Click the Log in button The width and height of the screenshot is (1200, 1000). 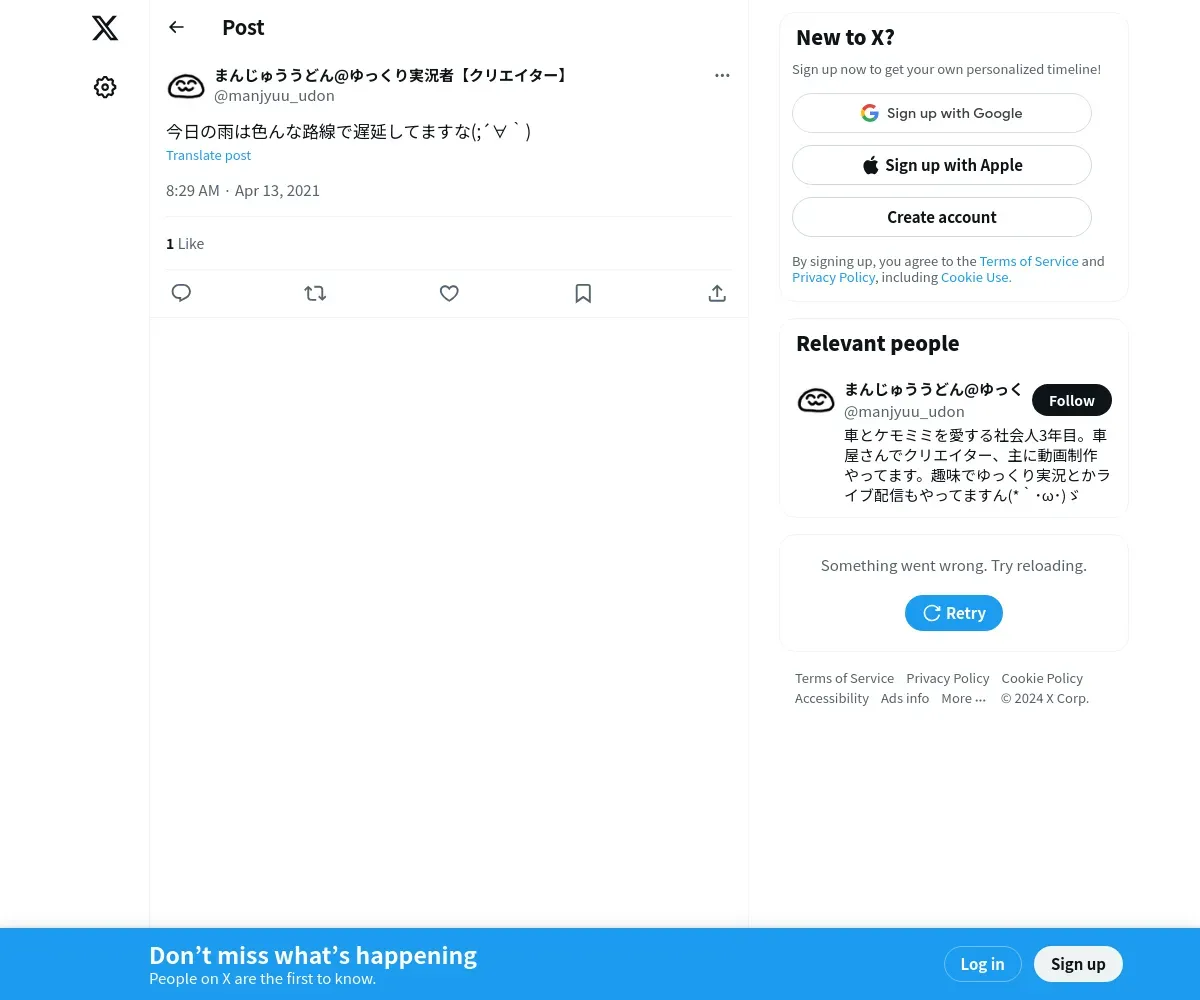pos(982,964)
